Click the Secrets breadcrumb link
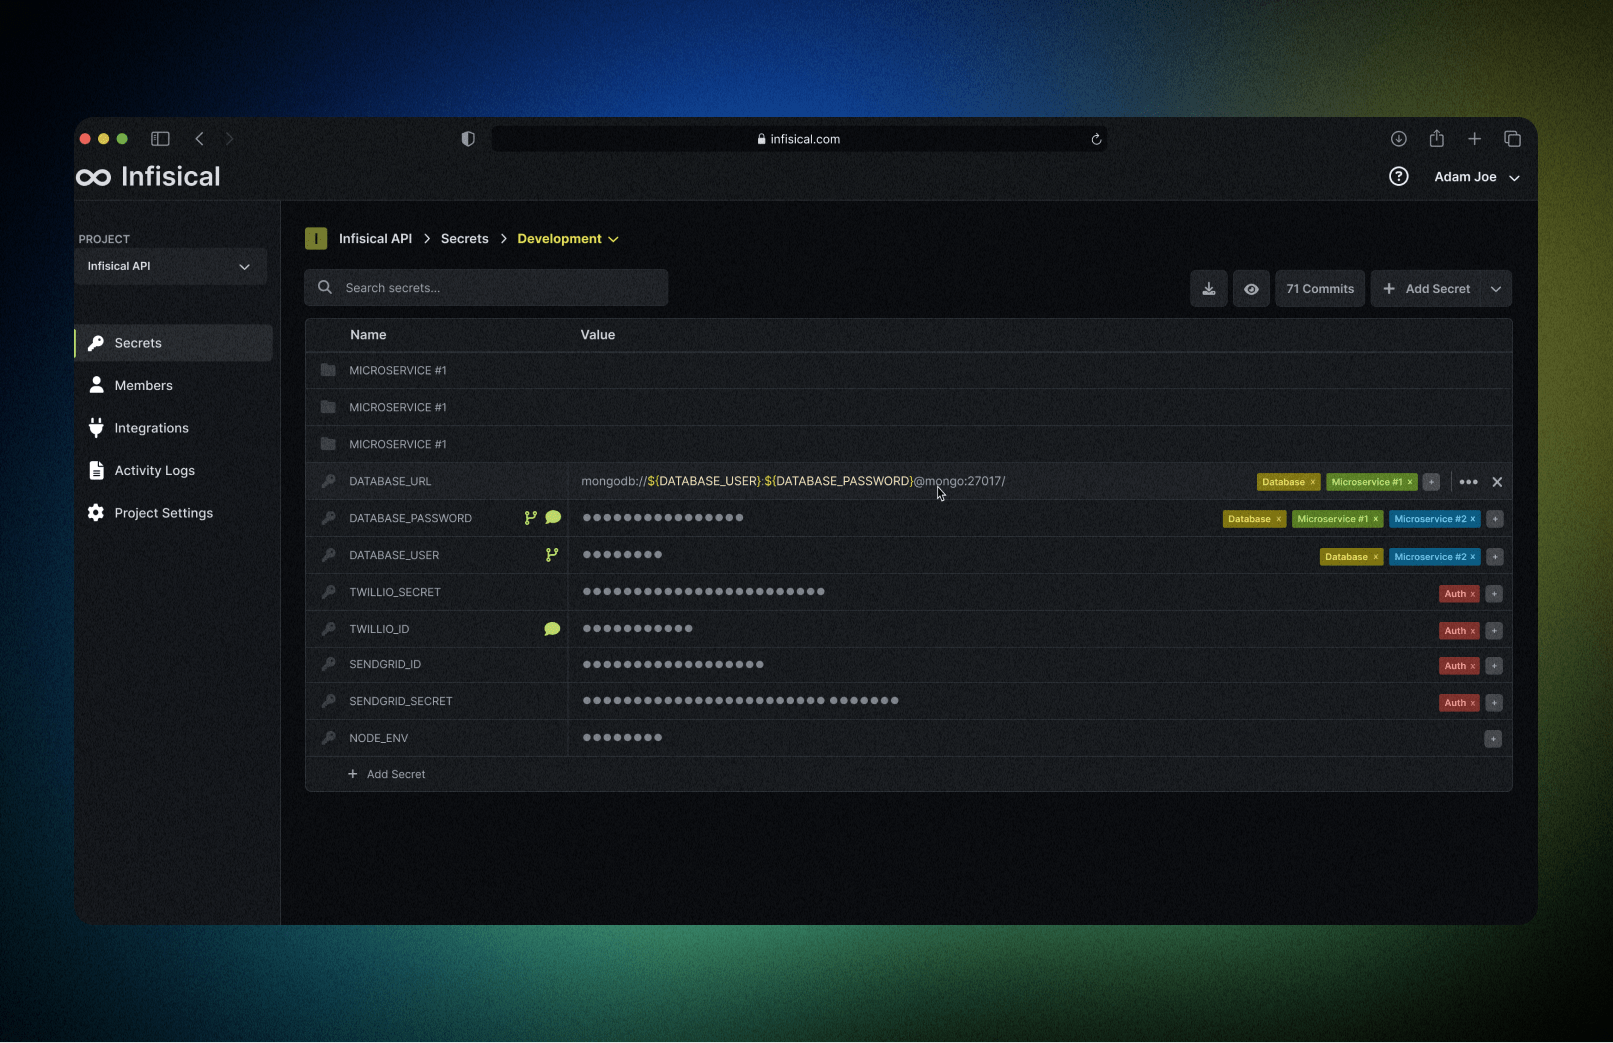This screenshot has height=1043, width=1613. (x=465, y=239)
